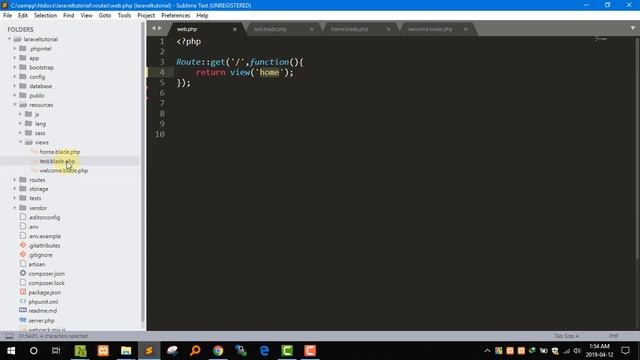The width and height of the screenshot is (640, 360).
Task: Open home.blade.php in the sidebar
Action: 60,152
